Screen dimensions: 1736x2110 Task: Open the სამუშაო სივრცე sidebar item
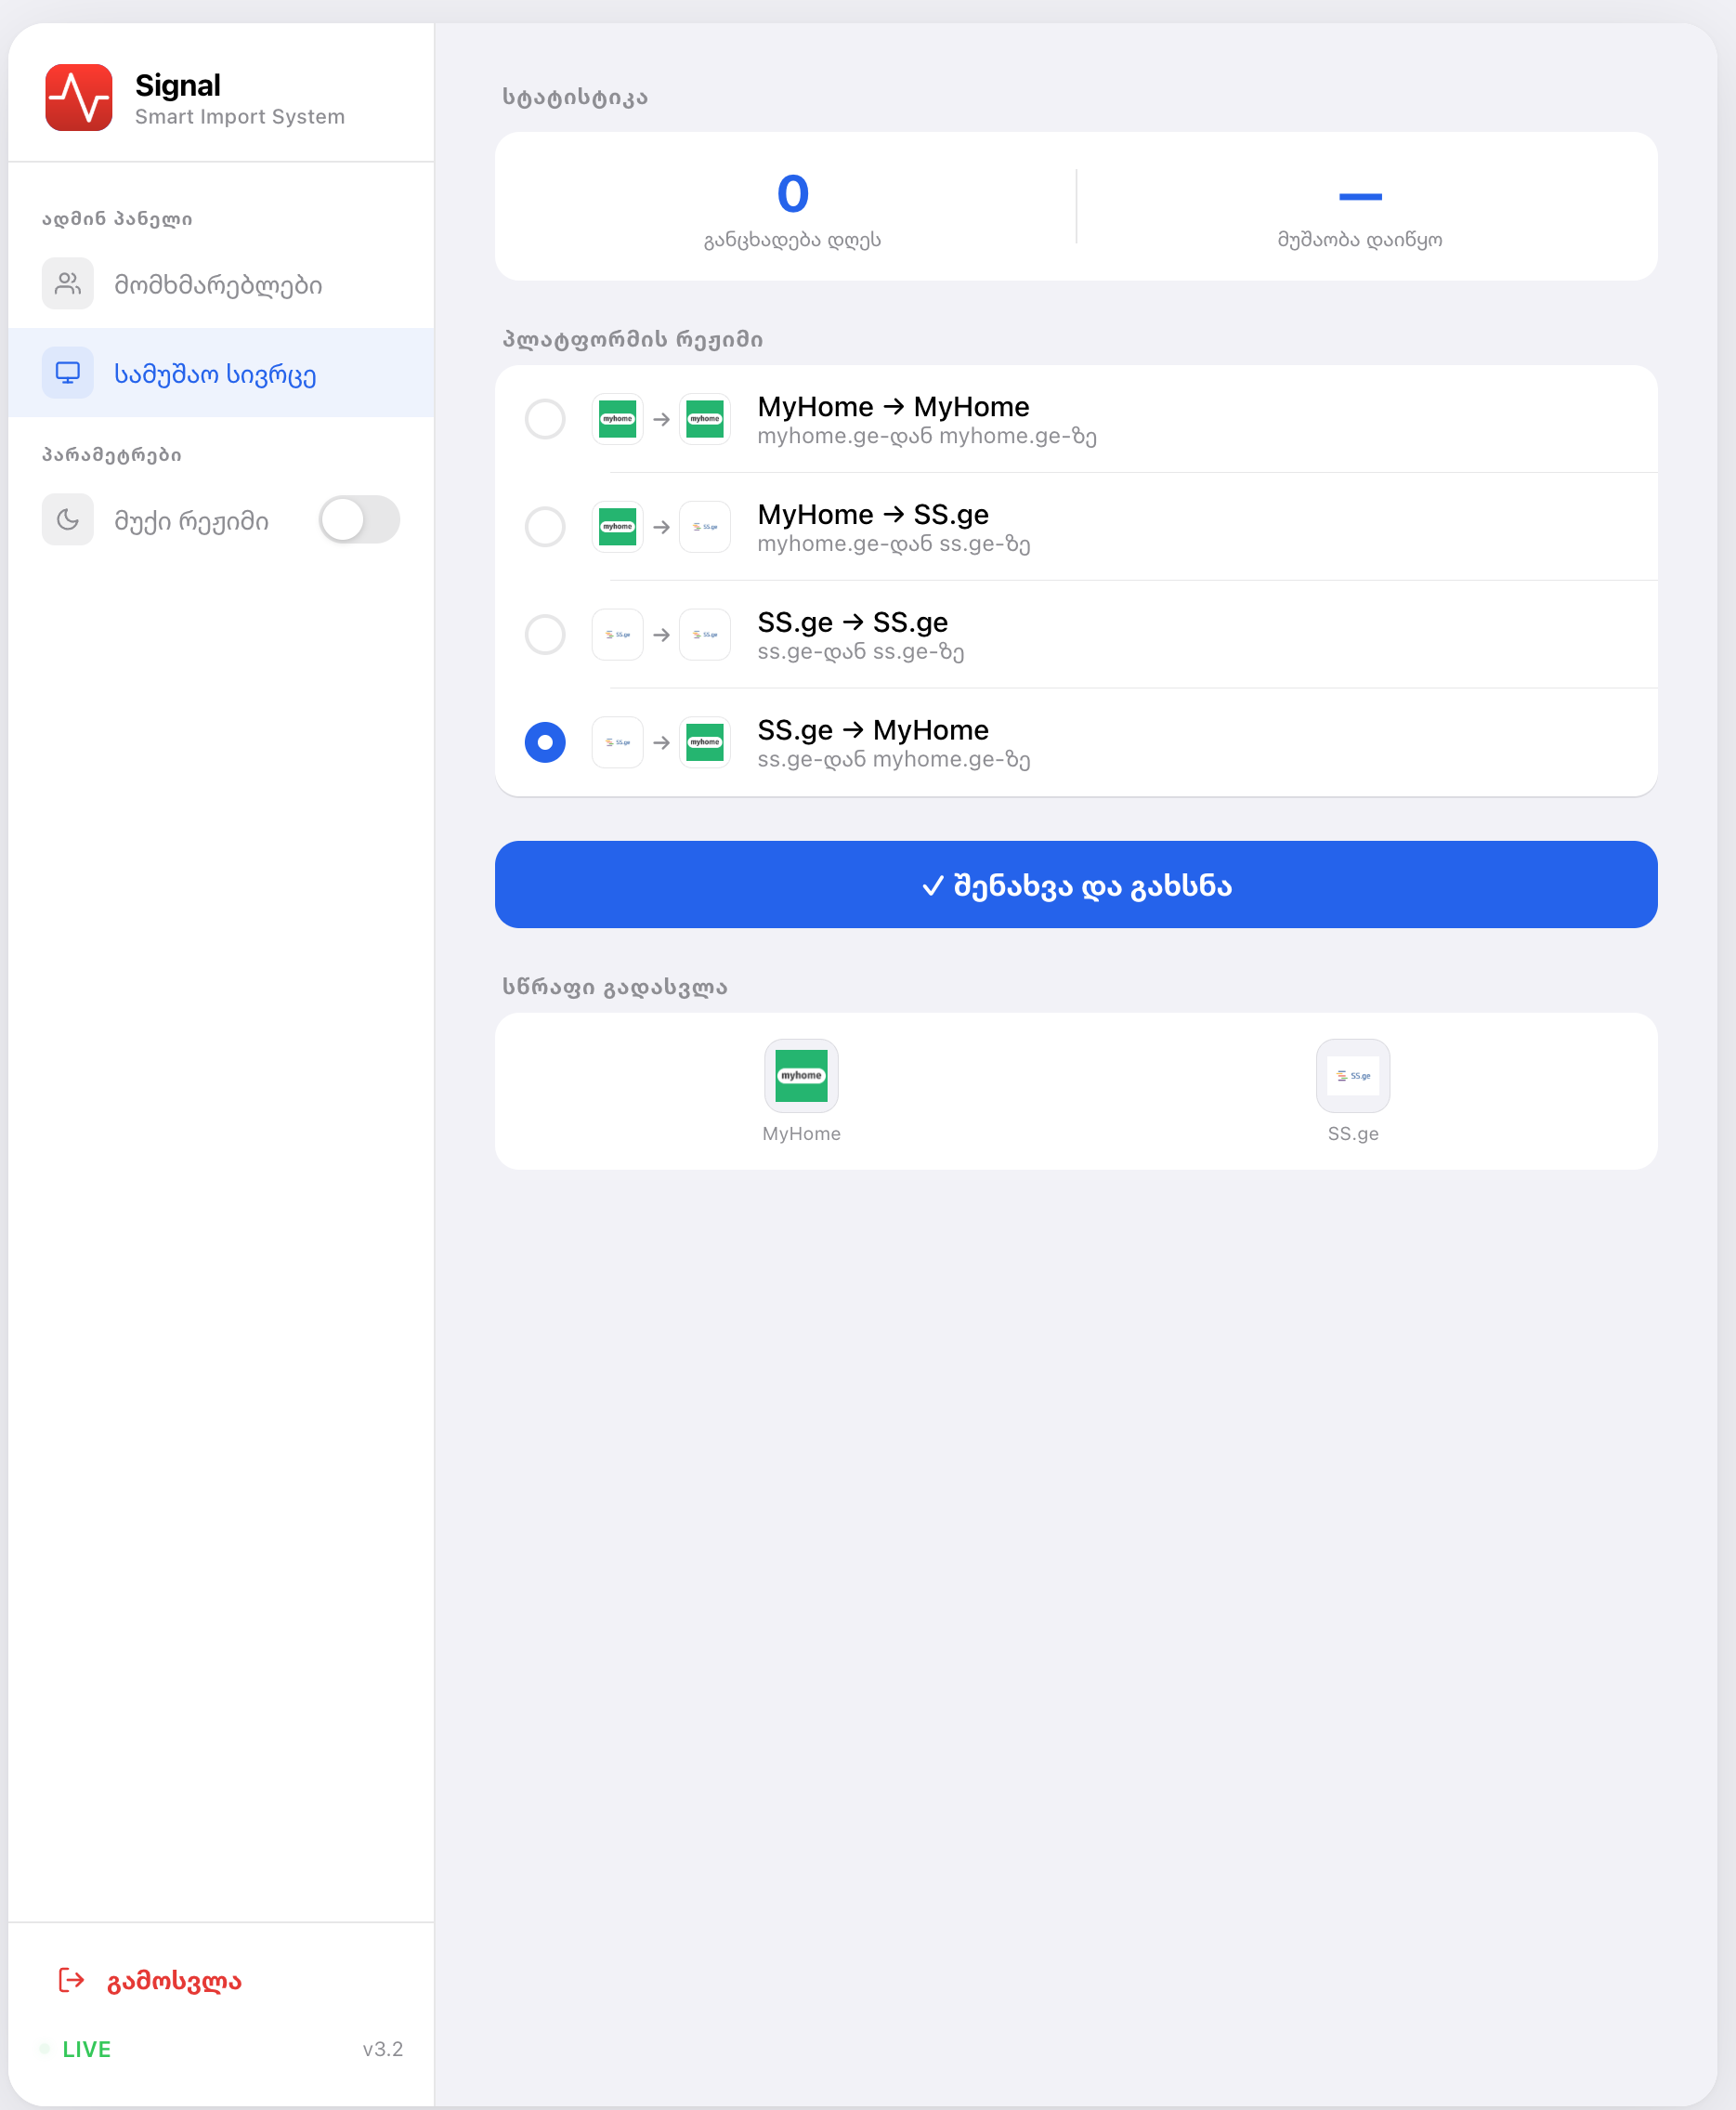click(x=221, y=373)
